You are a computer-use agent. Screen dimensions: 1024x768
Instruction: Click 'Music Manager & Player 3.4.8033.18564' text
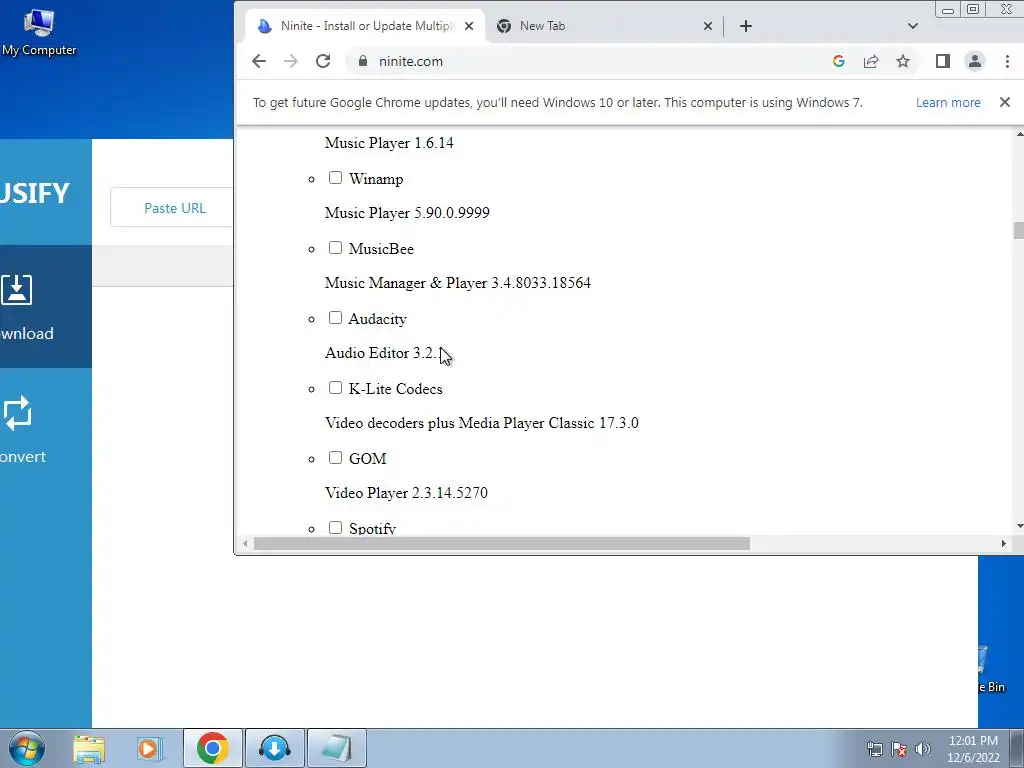click(x=458, y=283)
